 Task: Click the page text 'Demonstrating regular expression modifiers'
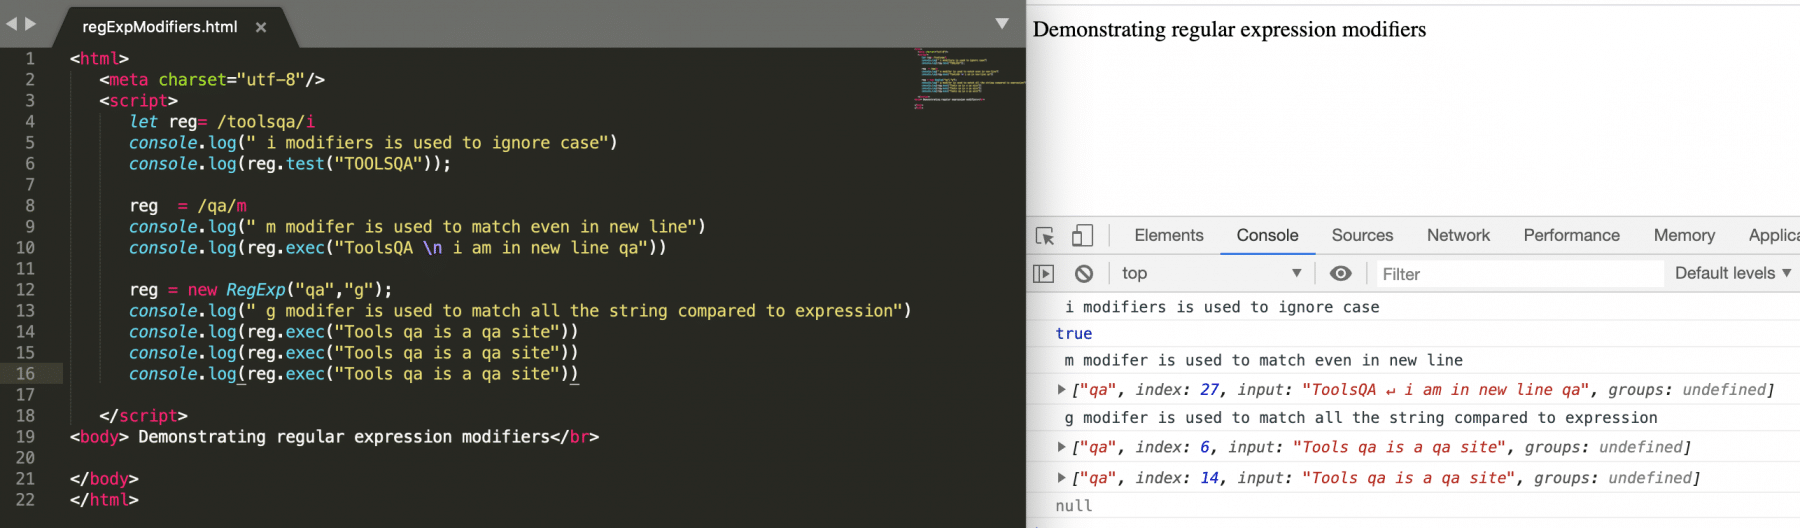(1229, 30)
